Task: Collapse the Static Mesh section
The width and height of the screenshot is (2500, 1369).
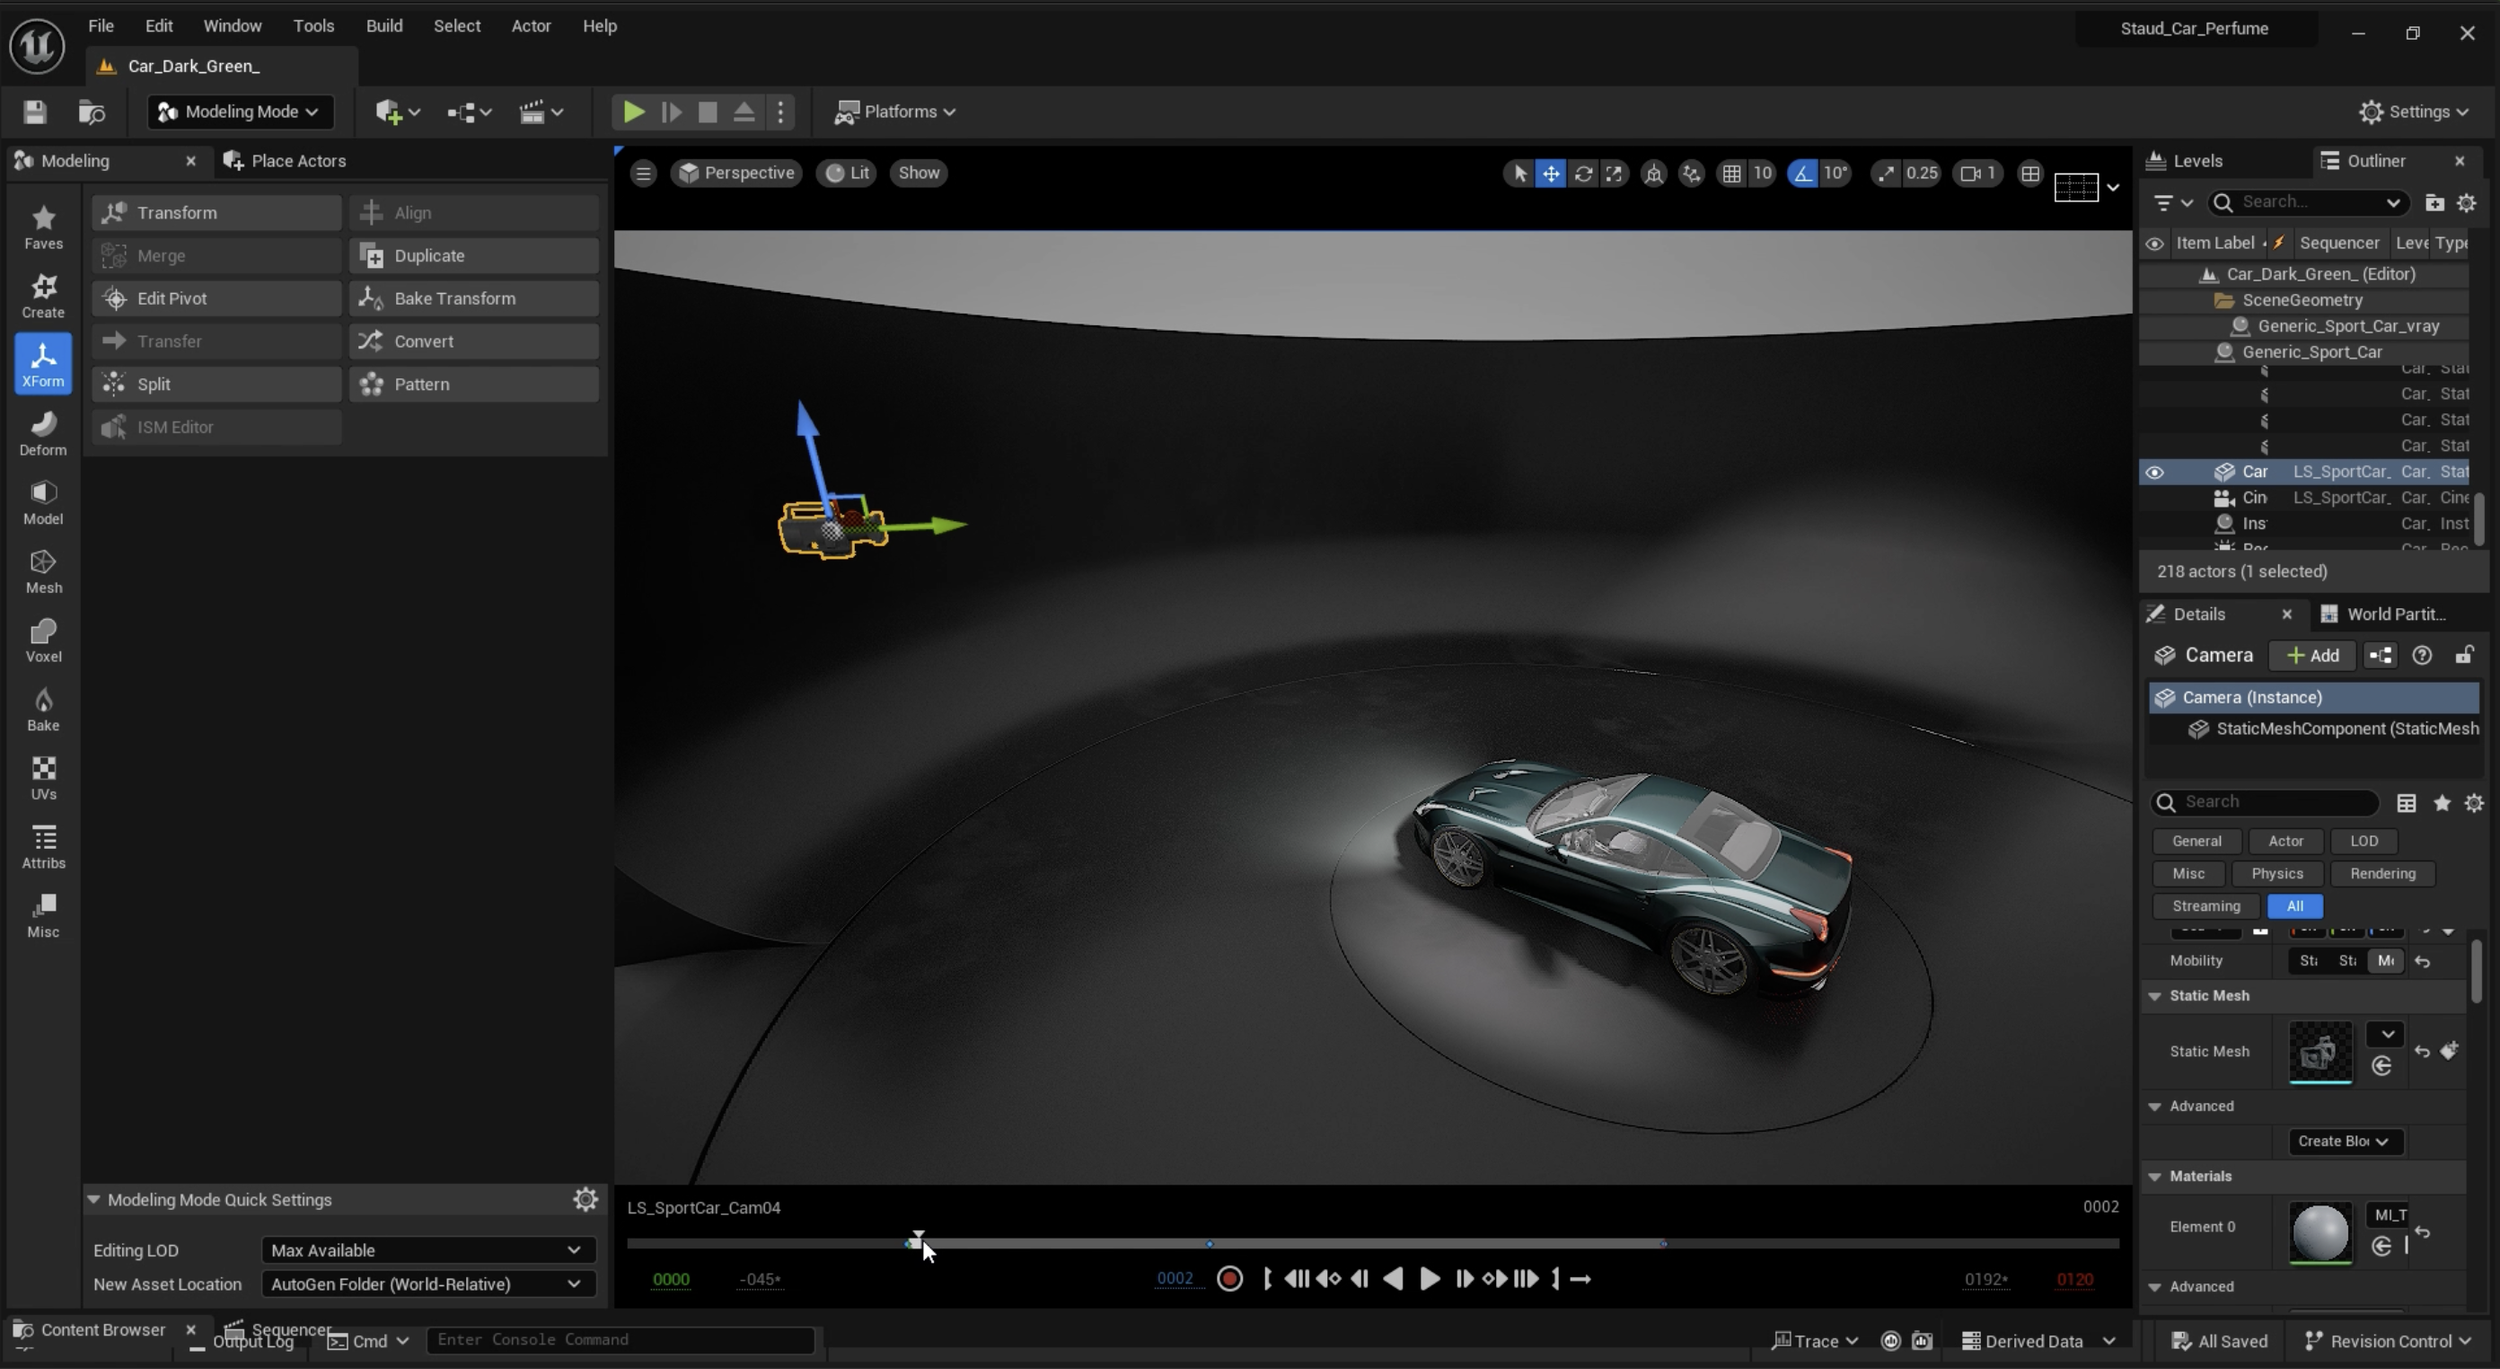Action: coord(2155,996)
